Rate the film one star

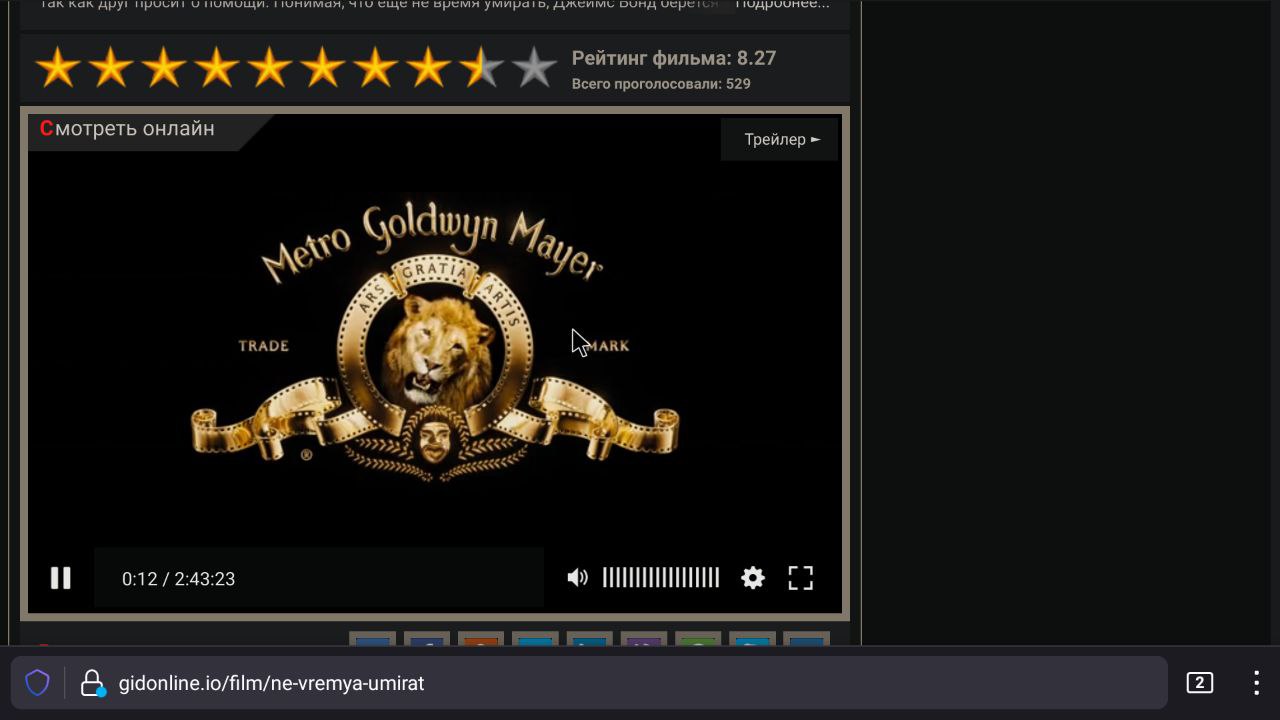58,68
